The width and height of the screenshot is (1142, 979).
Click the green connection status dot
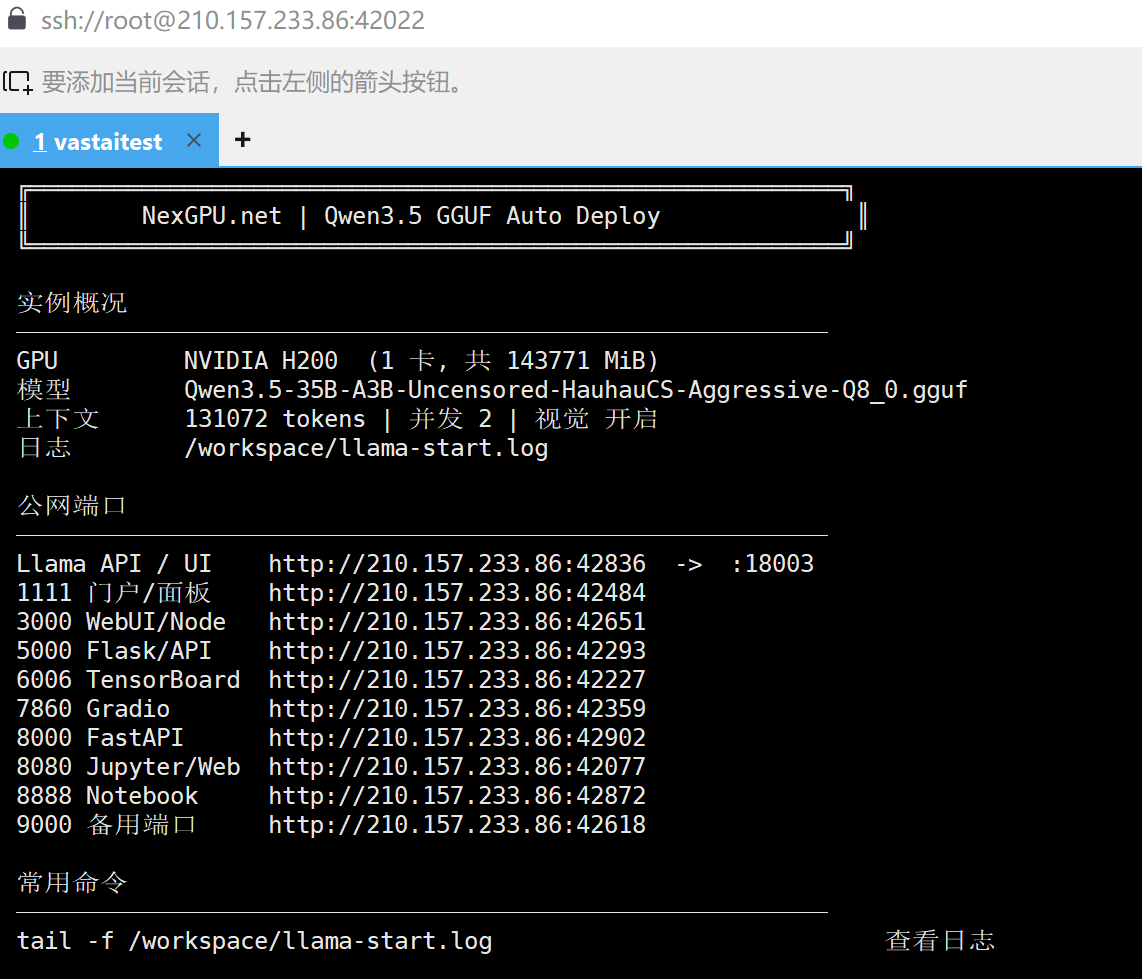[x=11, y=141]
